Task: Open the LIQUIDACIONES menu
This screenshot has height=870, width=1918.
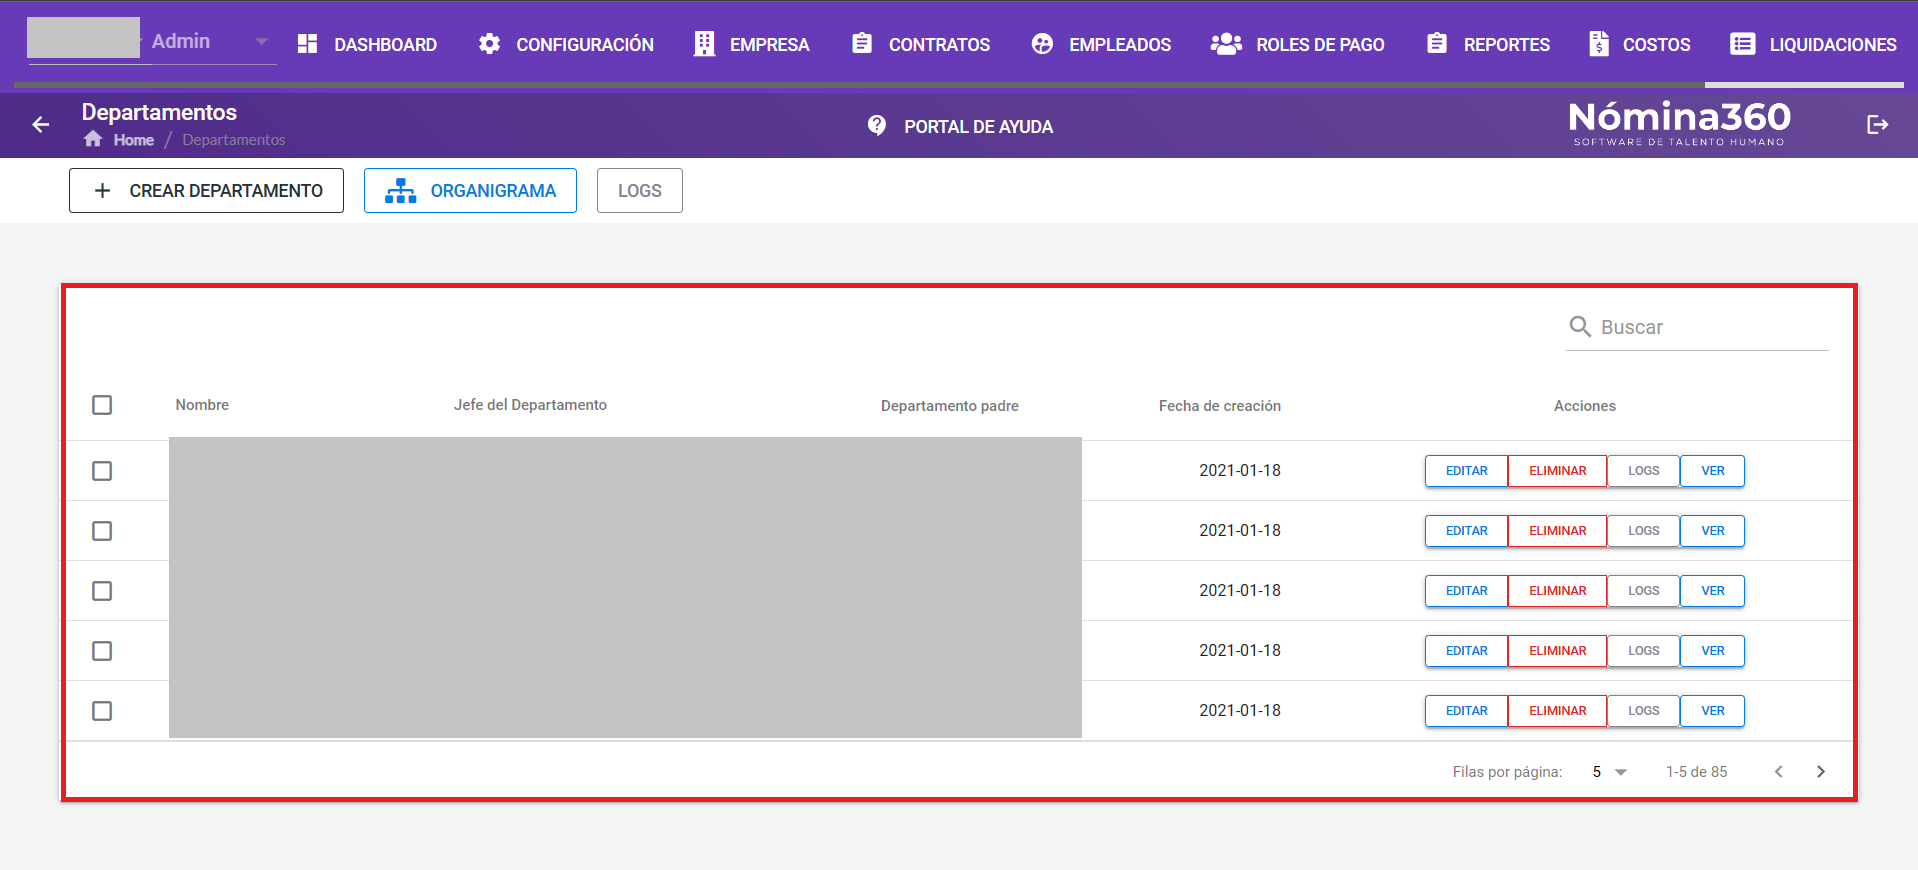Action: tap(1814, 45)
